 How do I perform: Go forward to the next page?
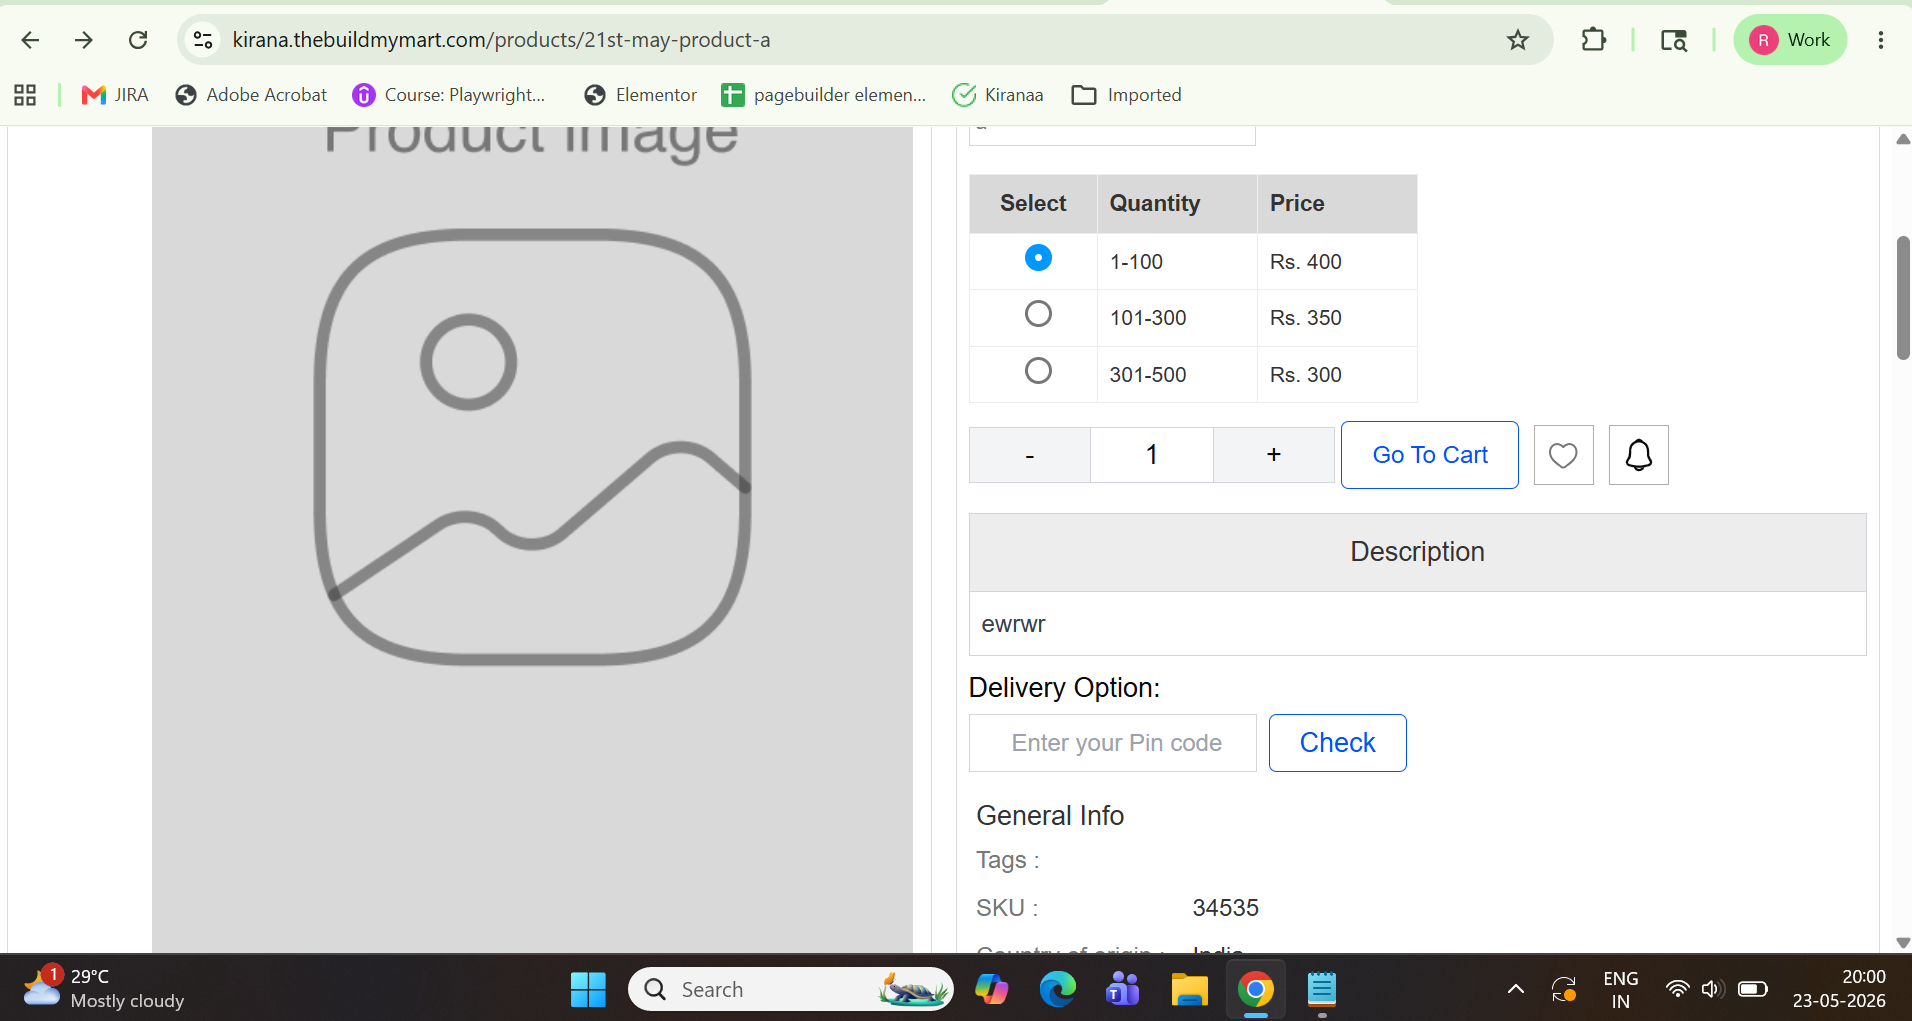tap(84, 40)
